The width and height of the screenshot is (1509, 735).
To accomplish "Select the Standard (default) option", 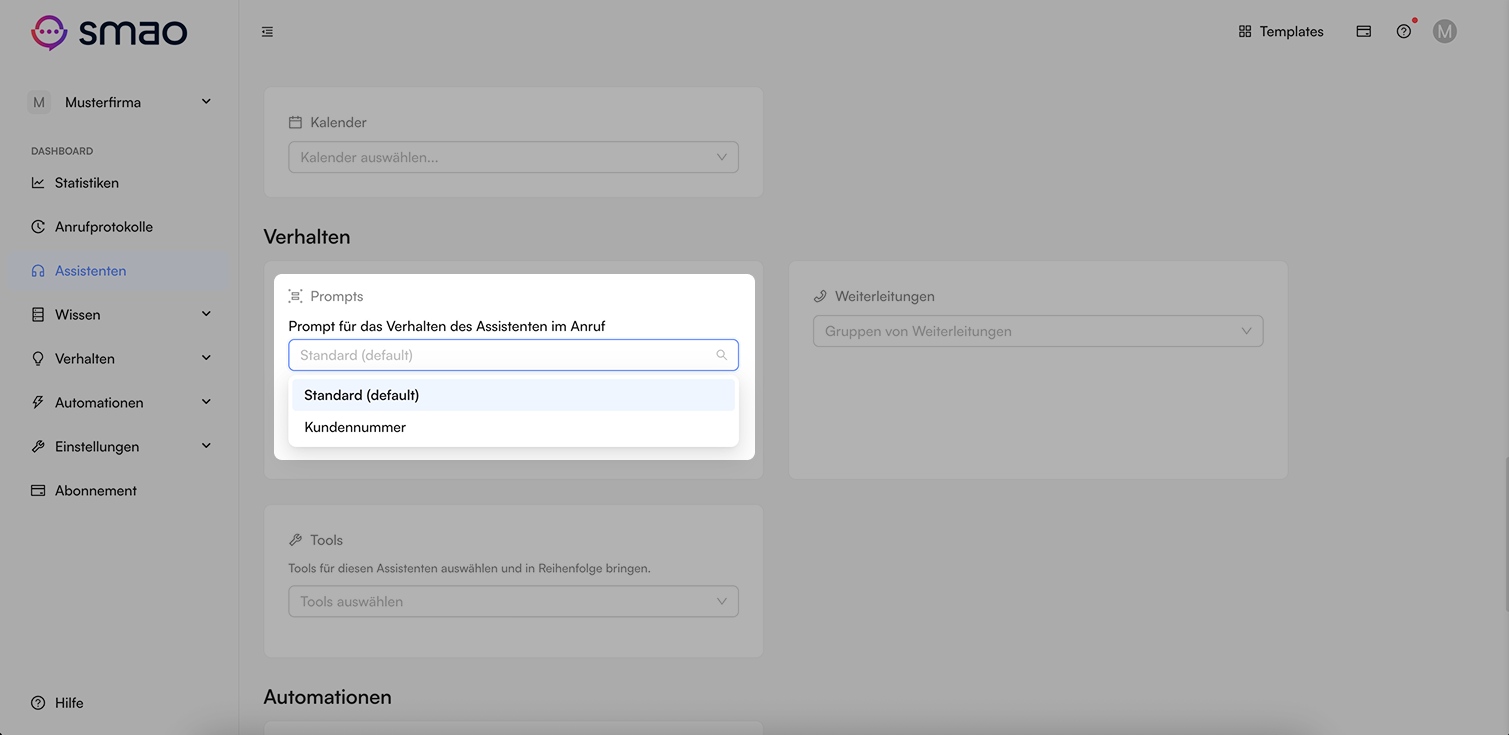I will 513,395.
